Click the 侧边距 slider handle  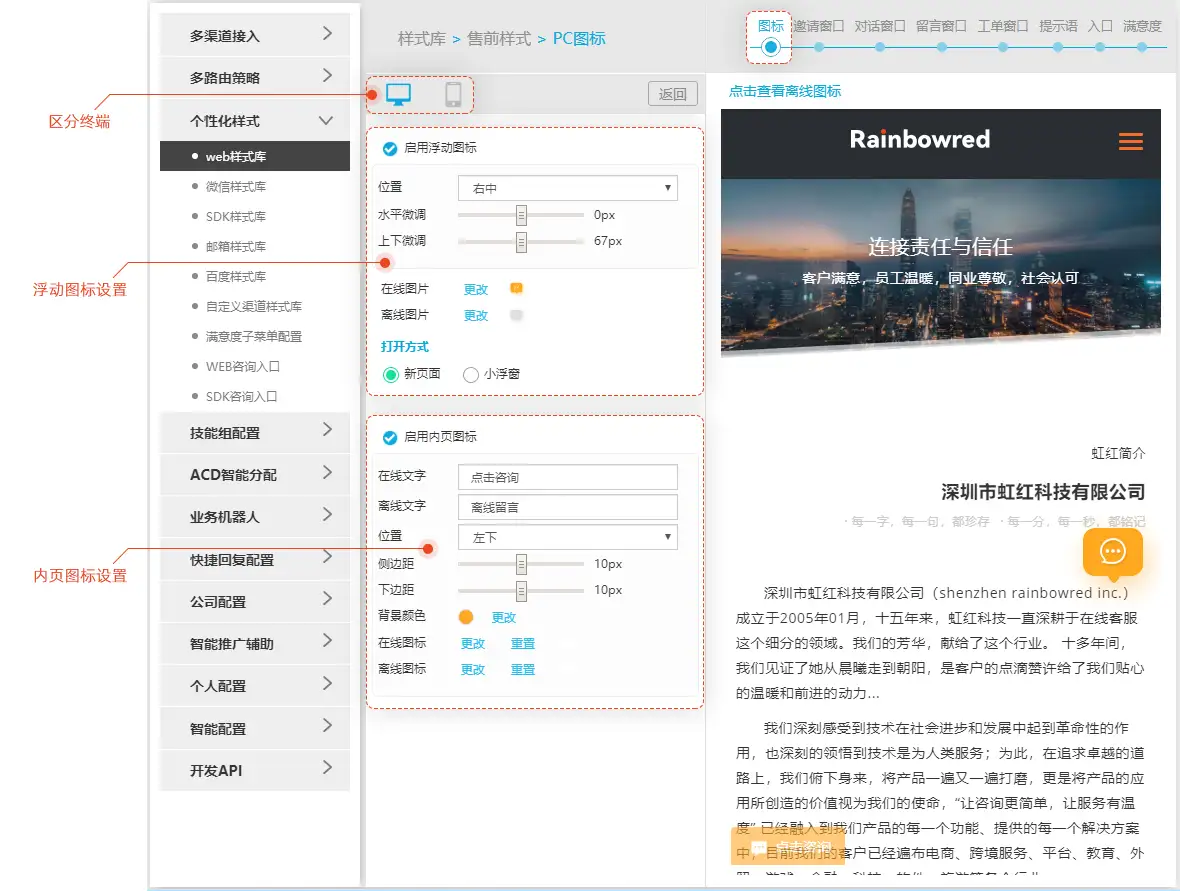click(521, 564)
